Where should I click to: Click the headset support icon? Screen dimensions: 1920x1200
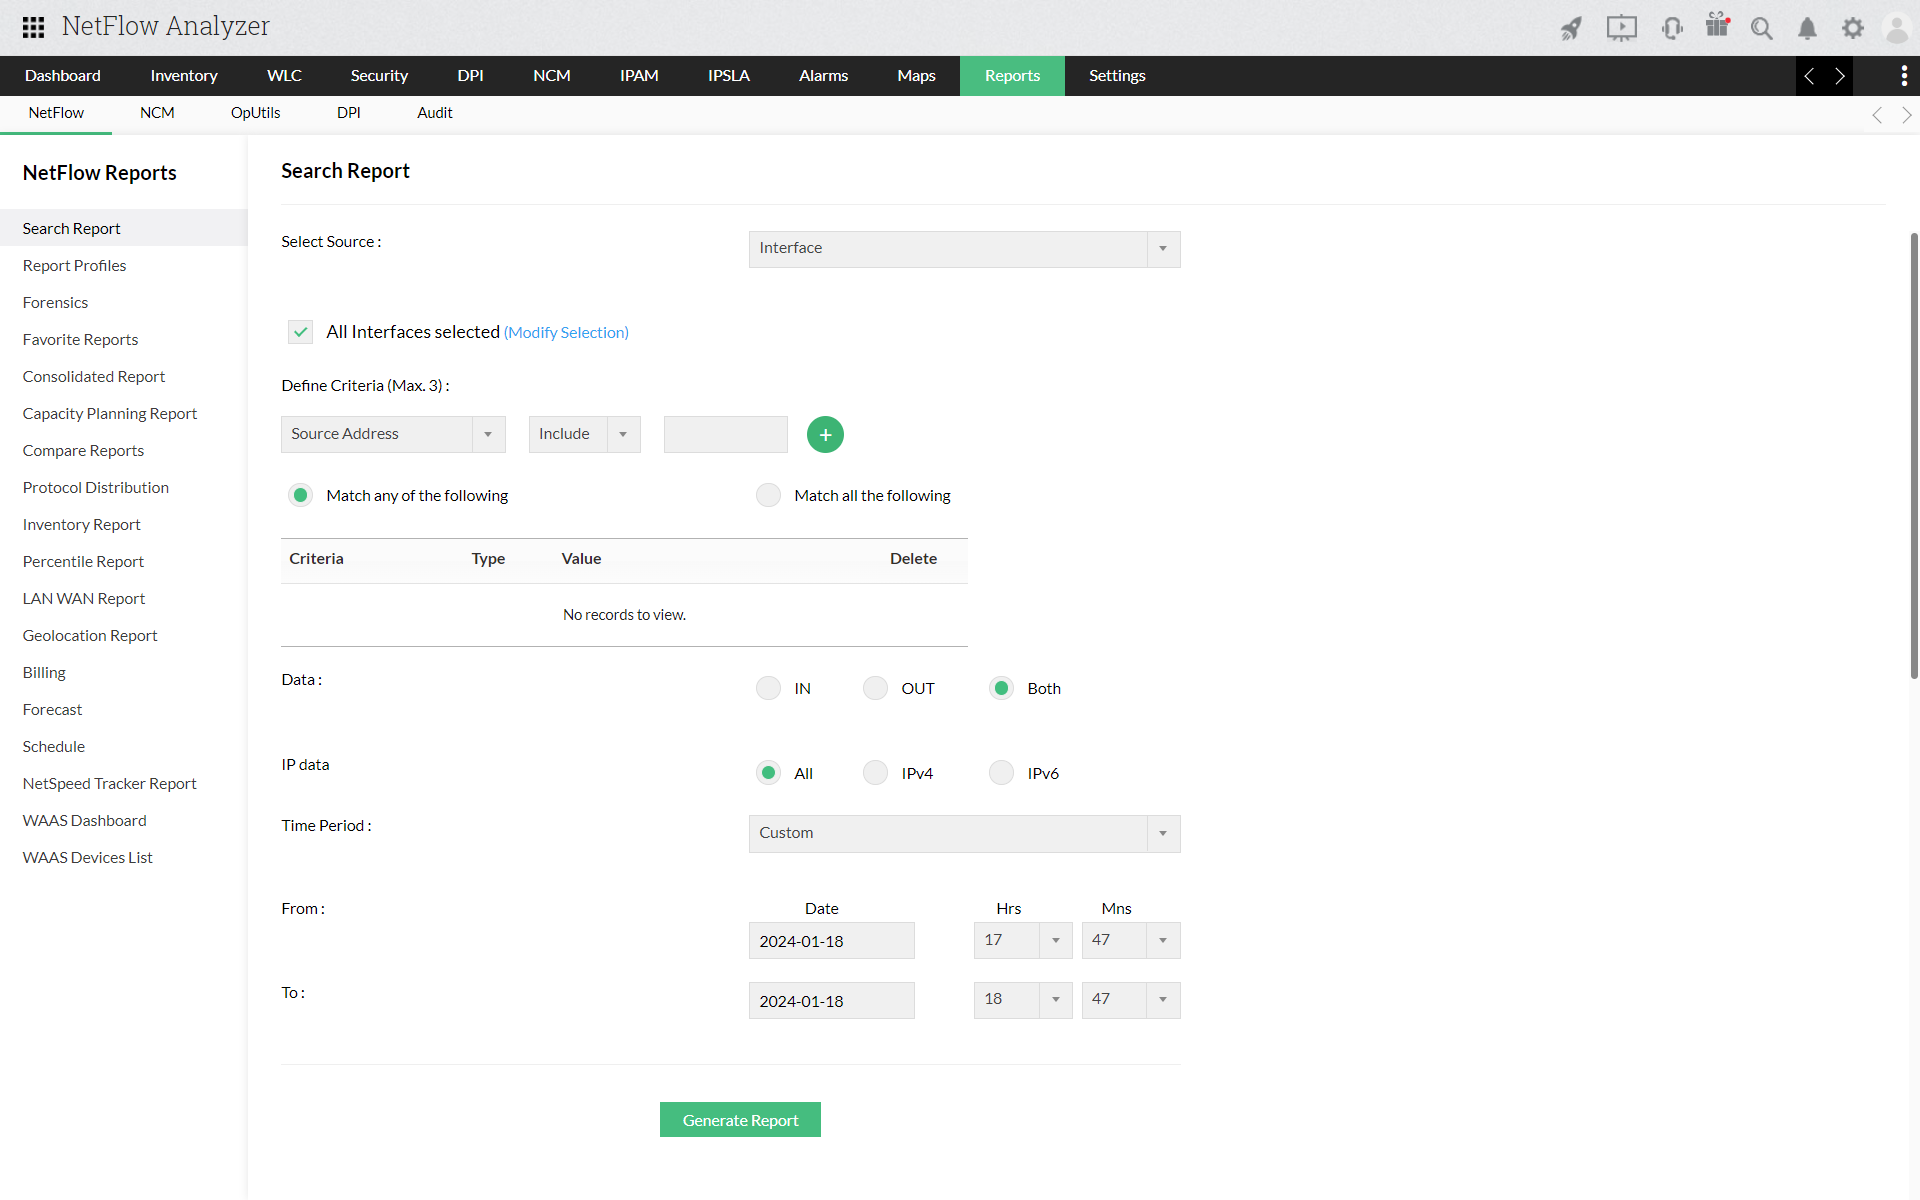(1671, 28)
